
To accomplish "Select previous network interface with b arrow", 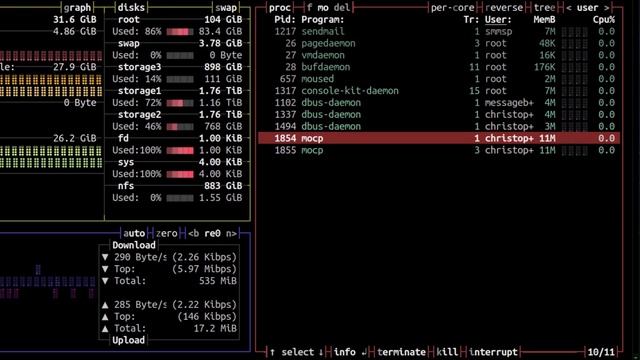I will coord(193,233).
